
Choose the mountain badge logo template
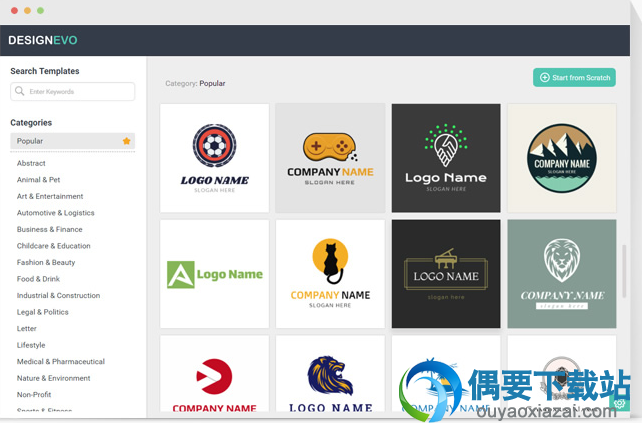[x=562, y=158]
